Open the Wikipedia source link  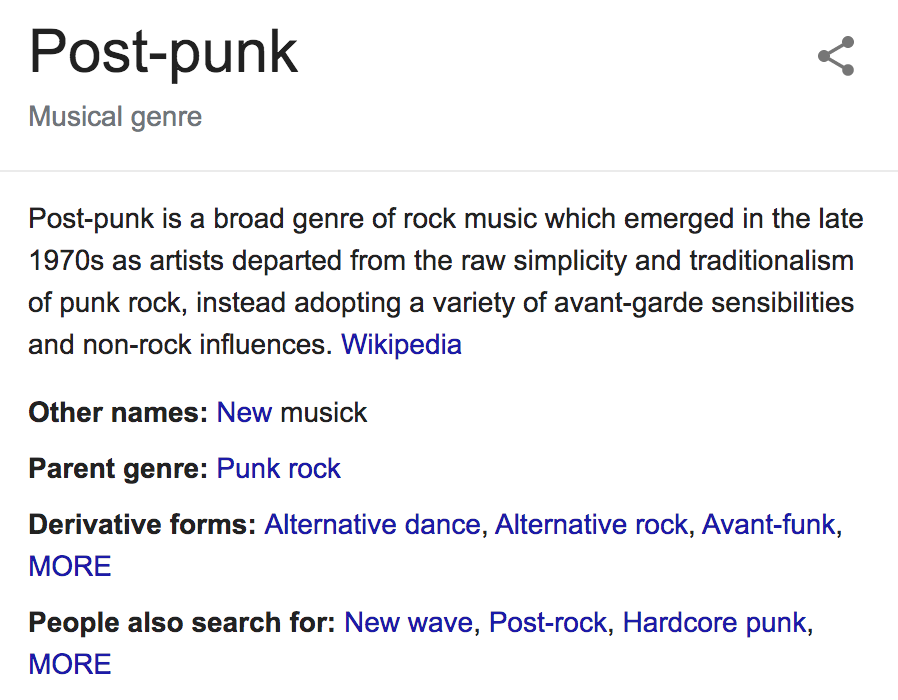click(x=401, y=345)
